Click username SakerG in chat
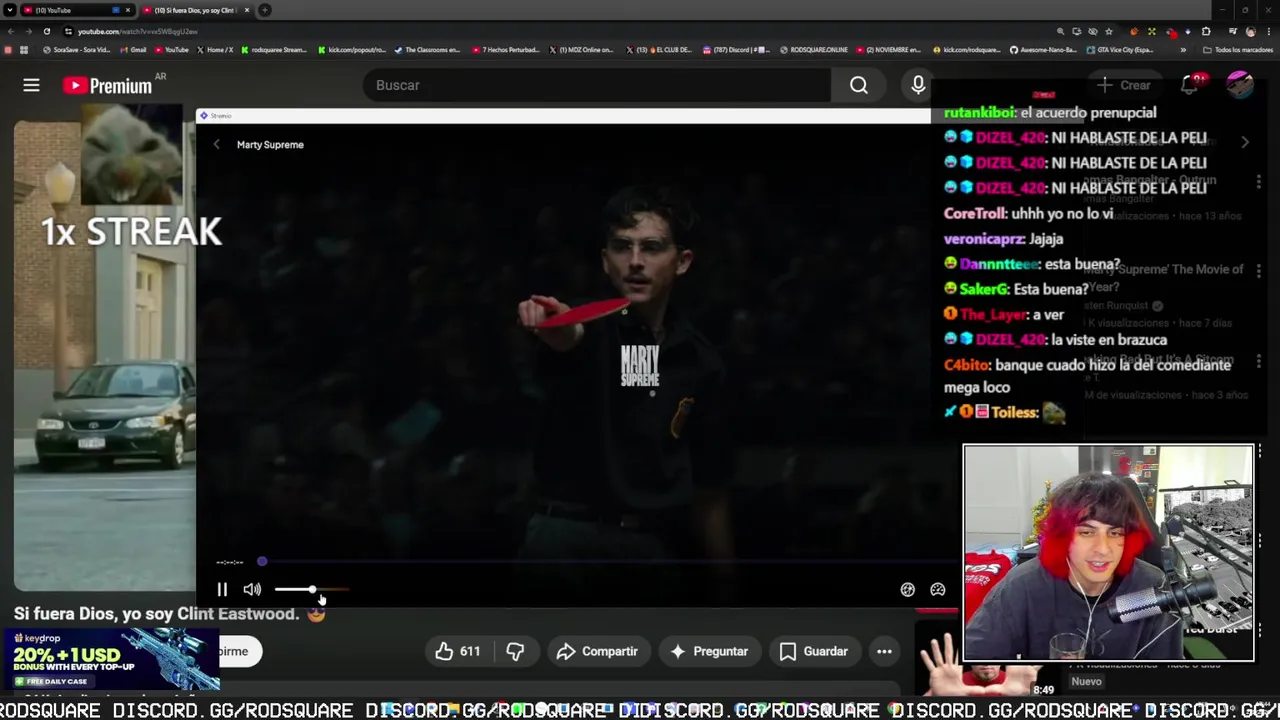Screen dimensions: 1280x720 coord(984,289)
